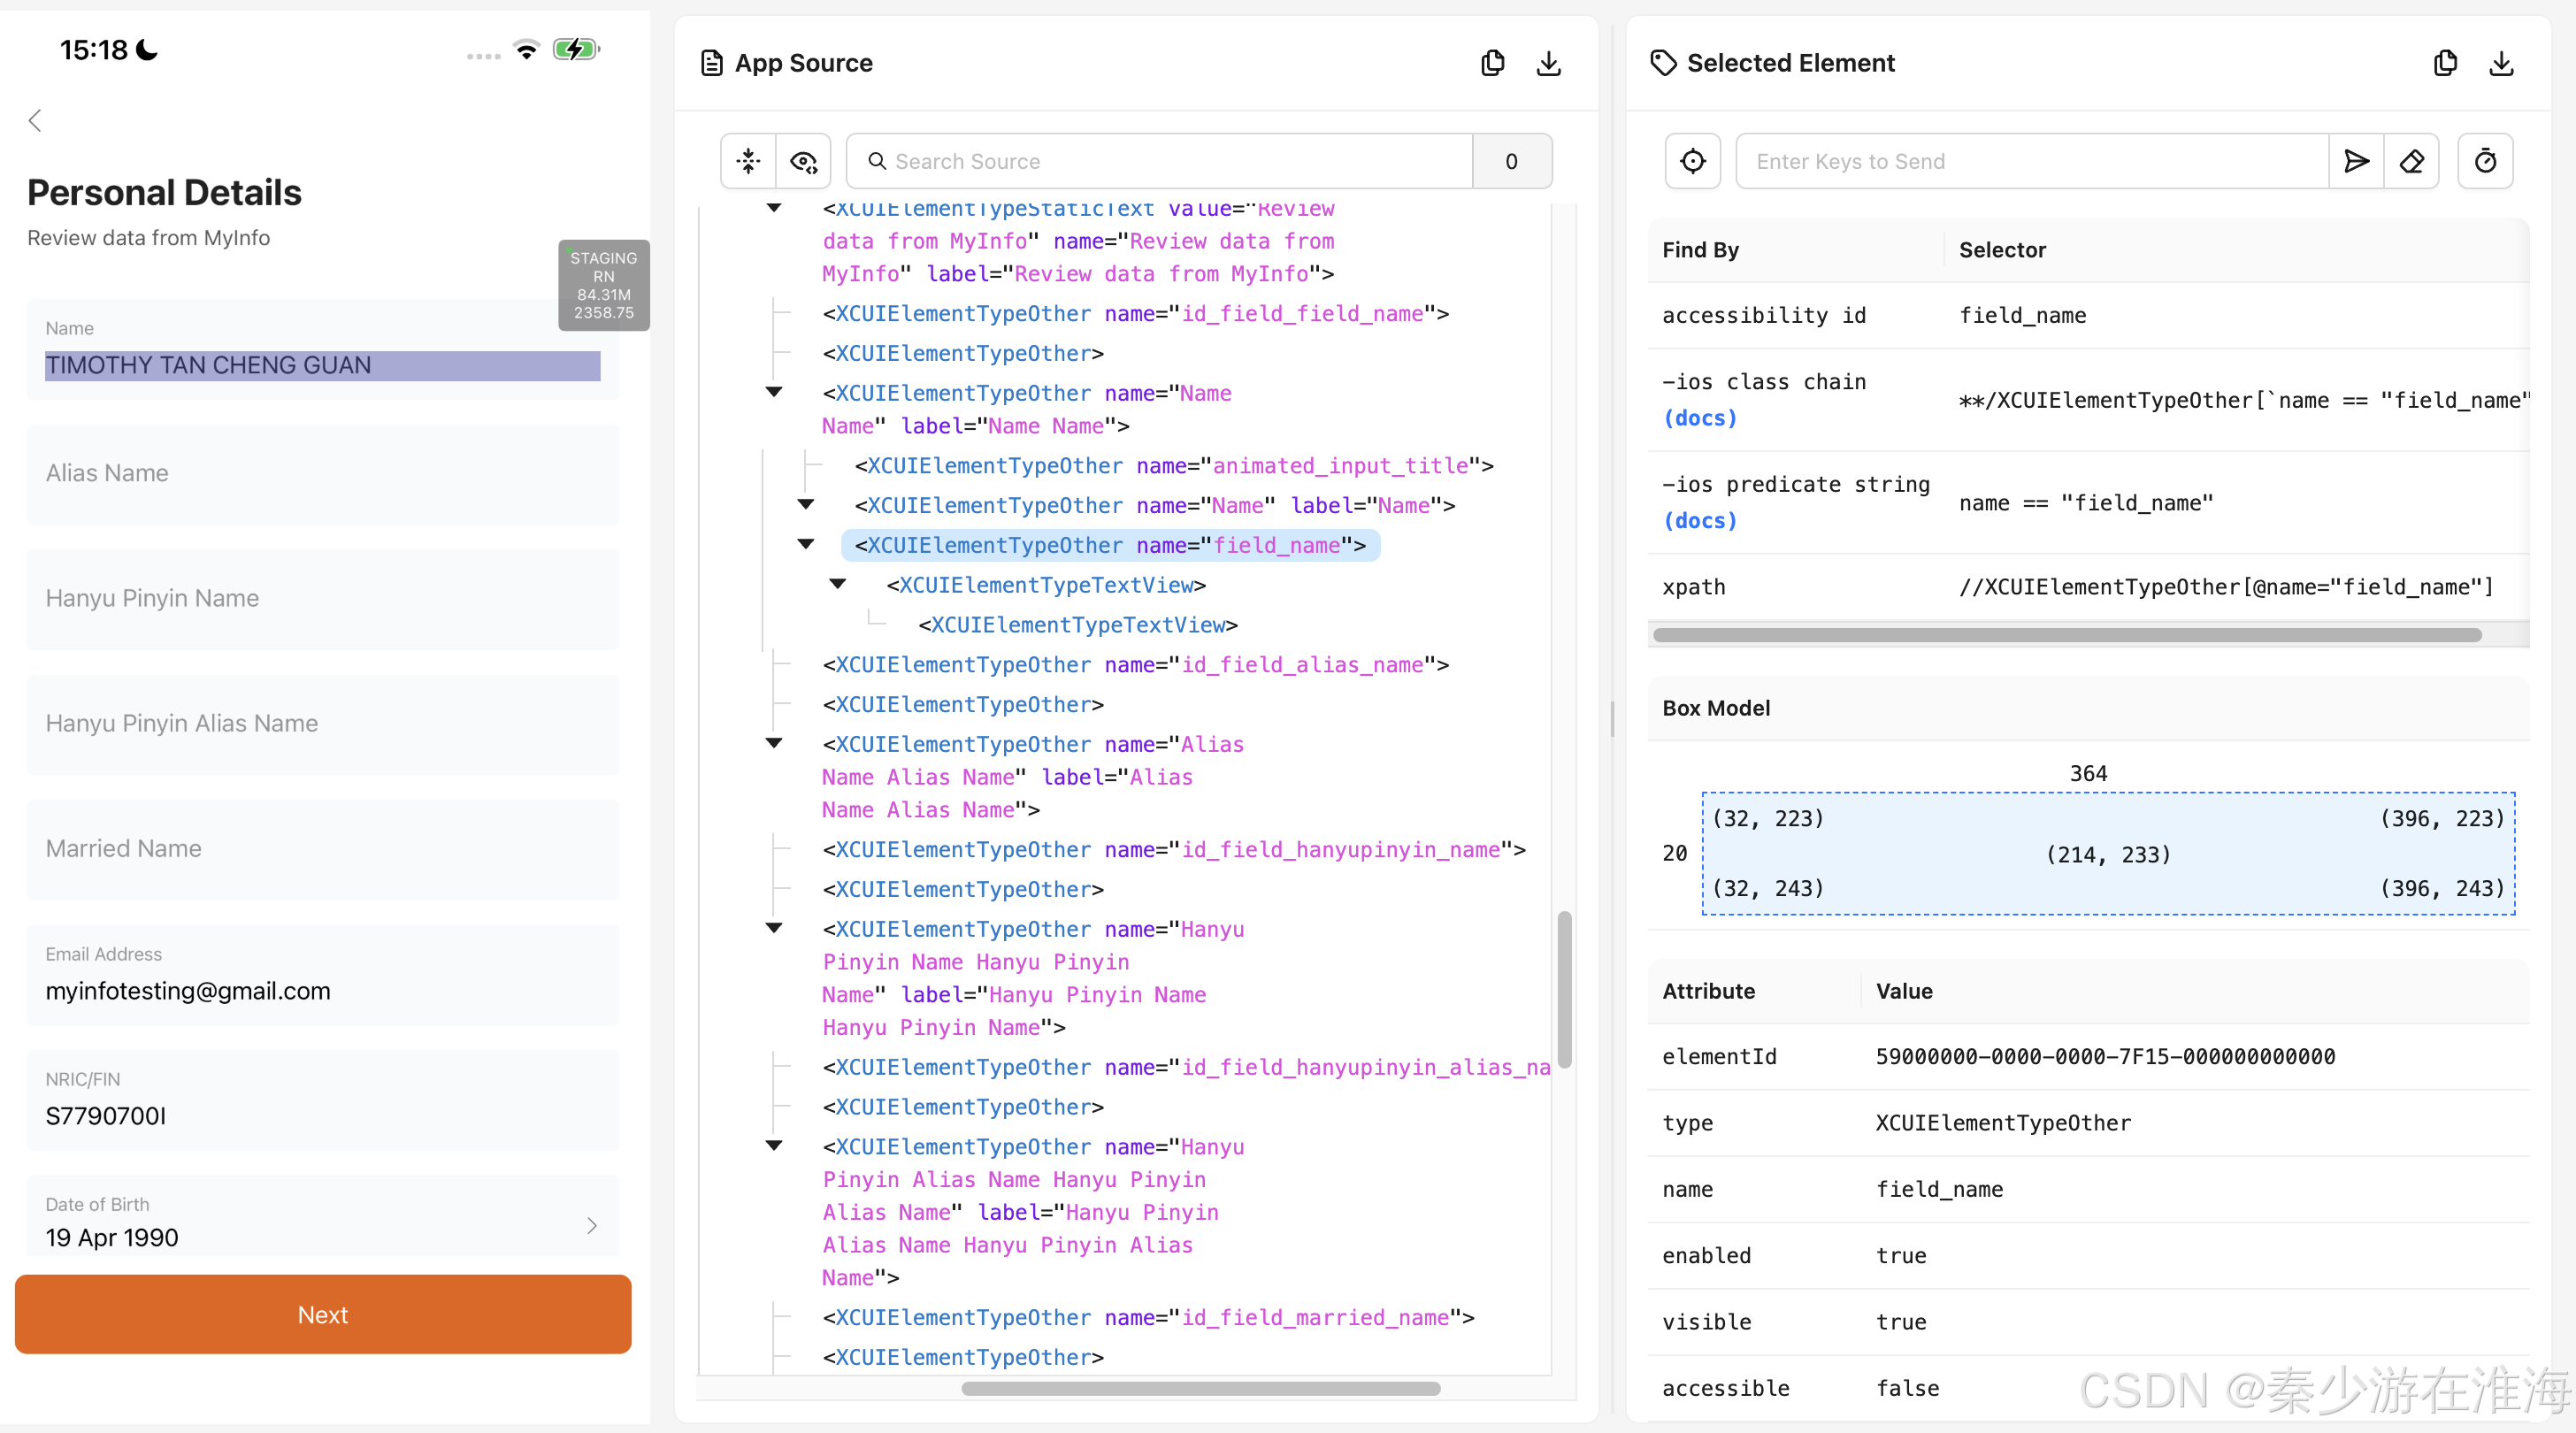Click the App Source horizontal scrollbar

pos(1200,1388)
